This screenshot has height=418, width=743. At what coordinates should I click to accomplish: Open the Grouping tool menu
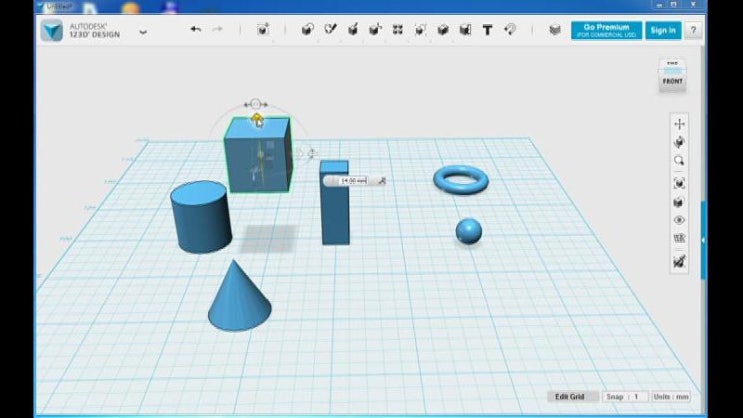[420, 30]
